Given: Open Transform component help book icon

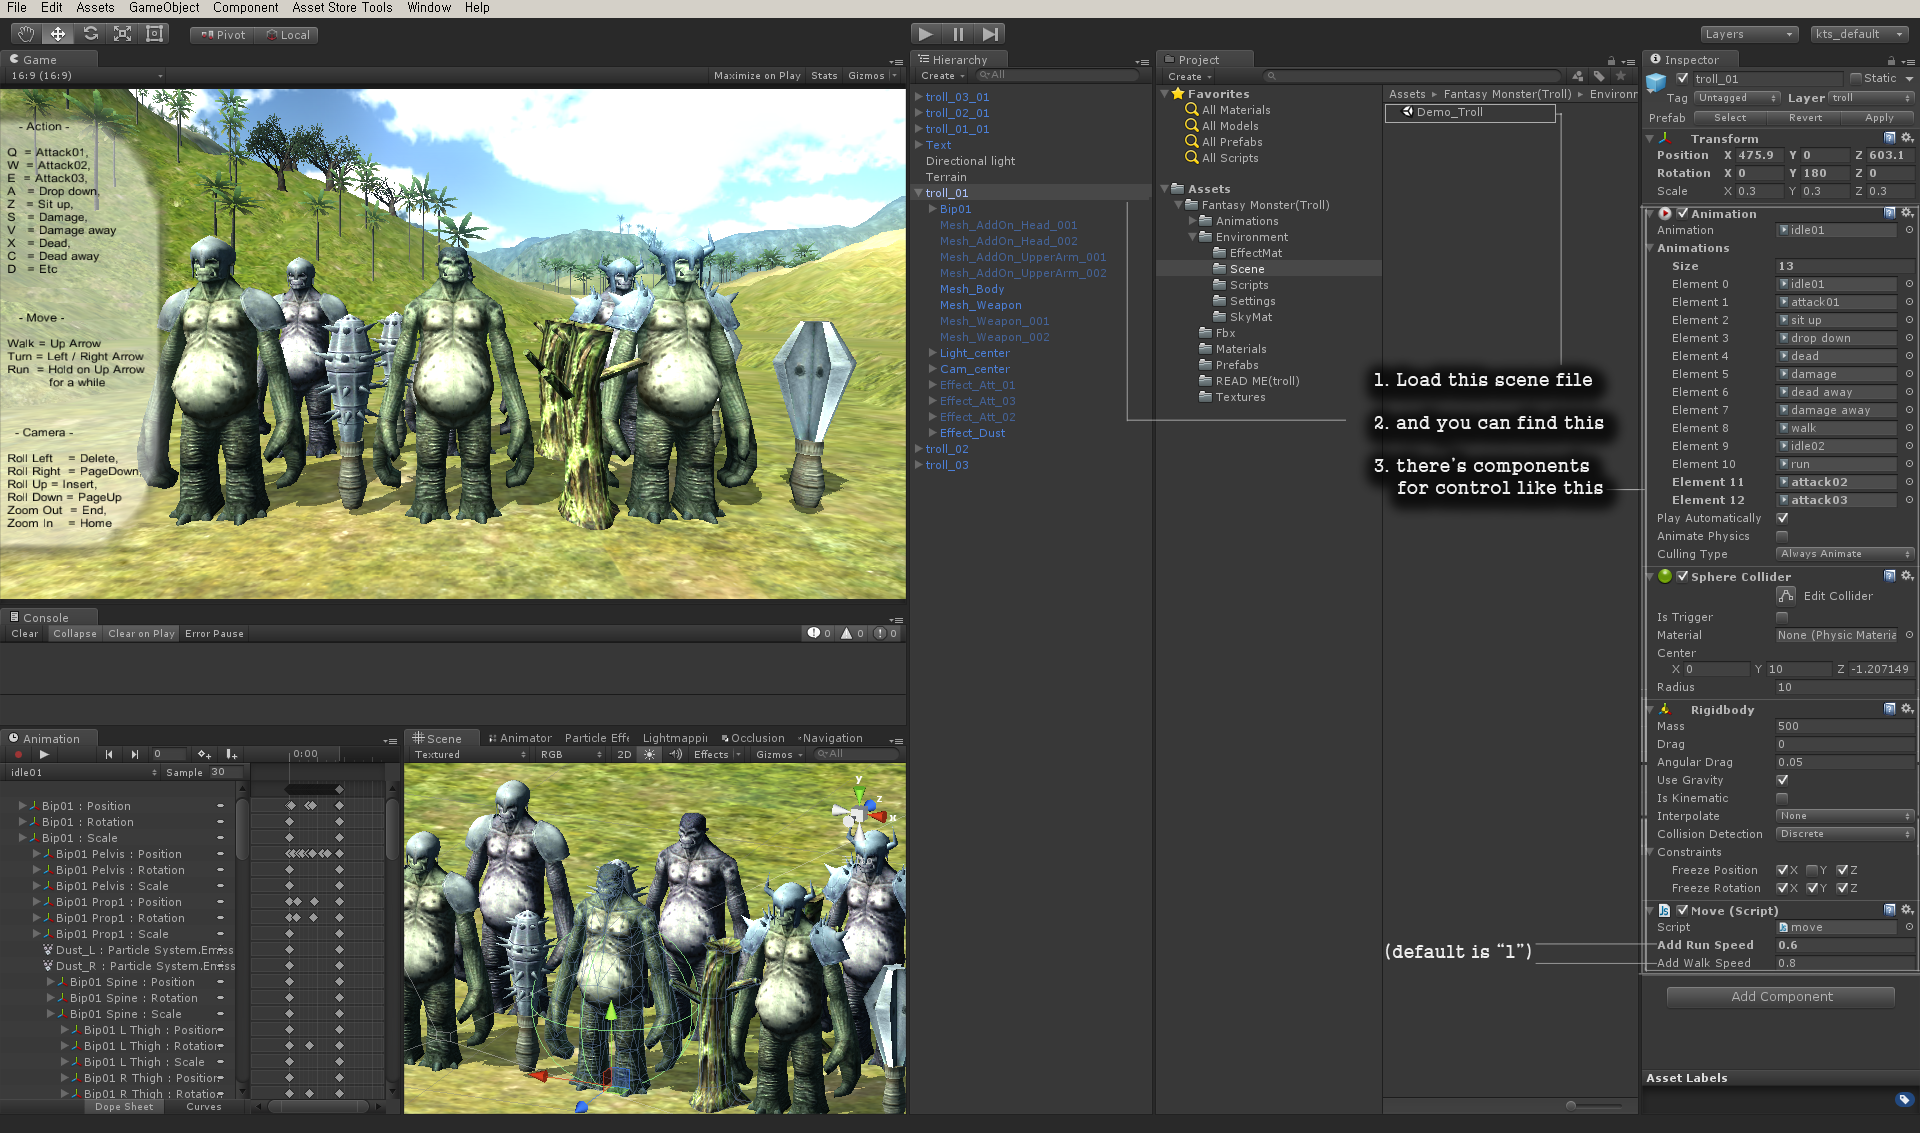Looking at the screenshot, I should click(1890, 138).
